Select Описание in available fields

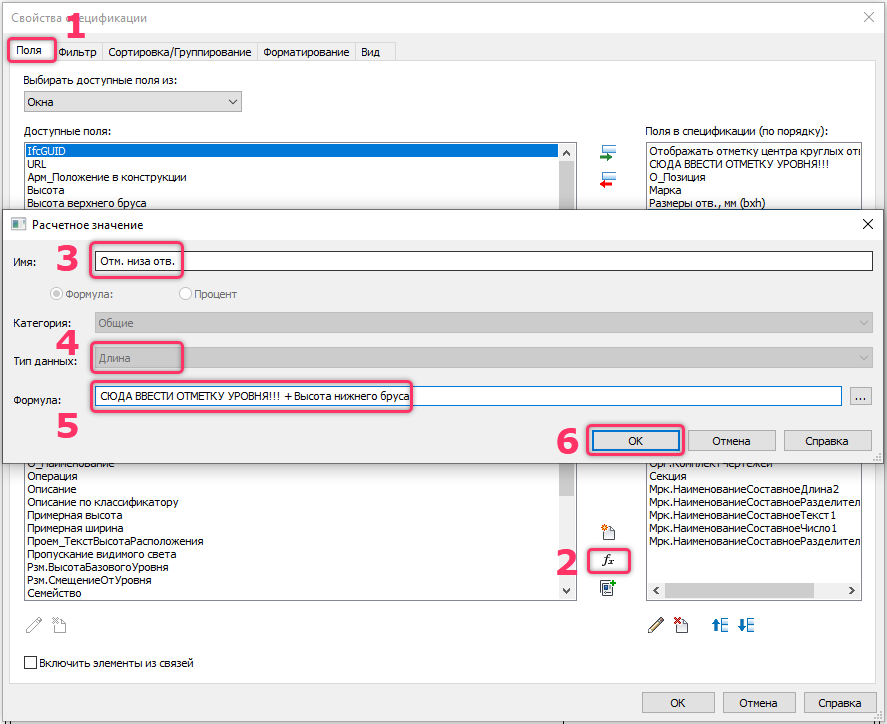click(x=292, y=489)
